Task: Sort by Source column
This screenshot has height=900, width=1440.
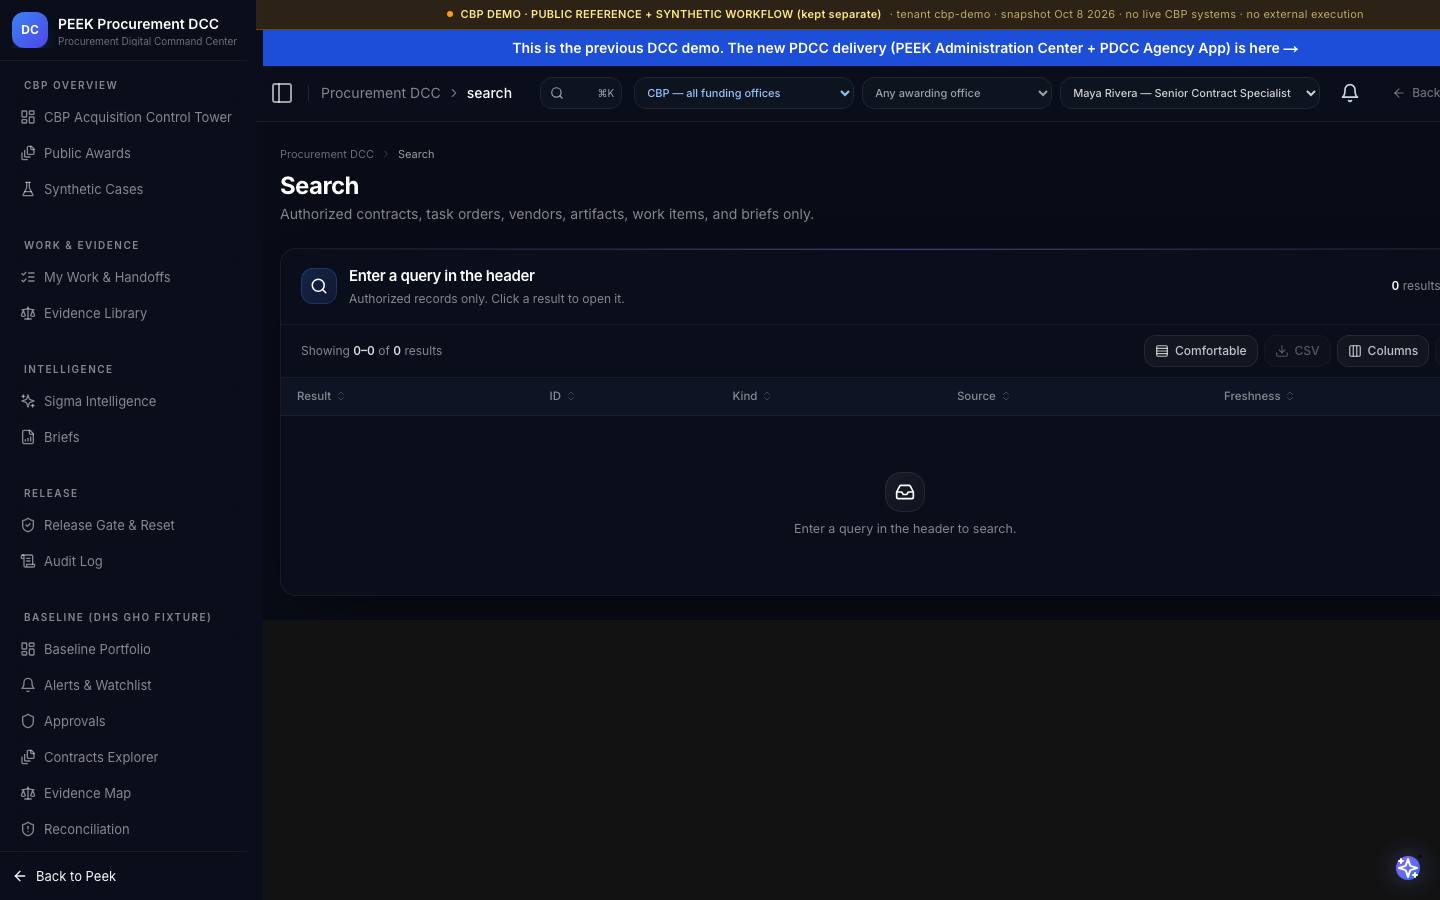Action: click(983, 396)
